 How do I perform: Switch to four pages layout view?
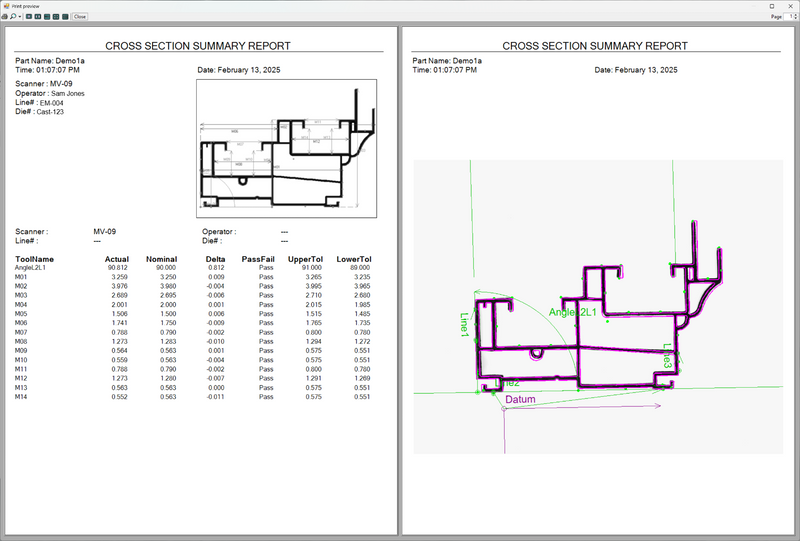click(x=56, y=17)
